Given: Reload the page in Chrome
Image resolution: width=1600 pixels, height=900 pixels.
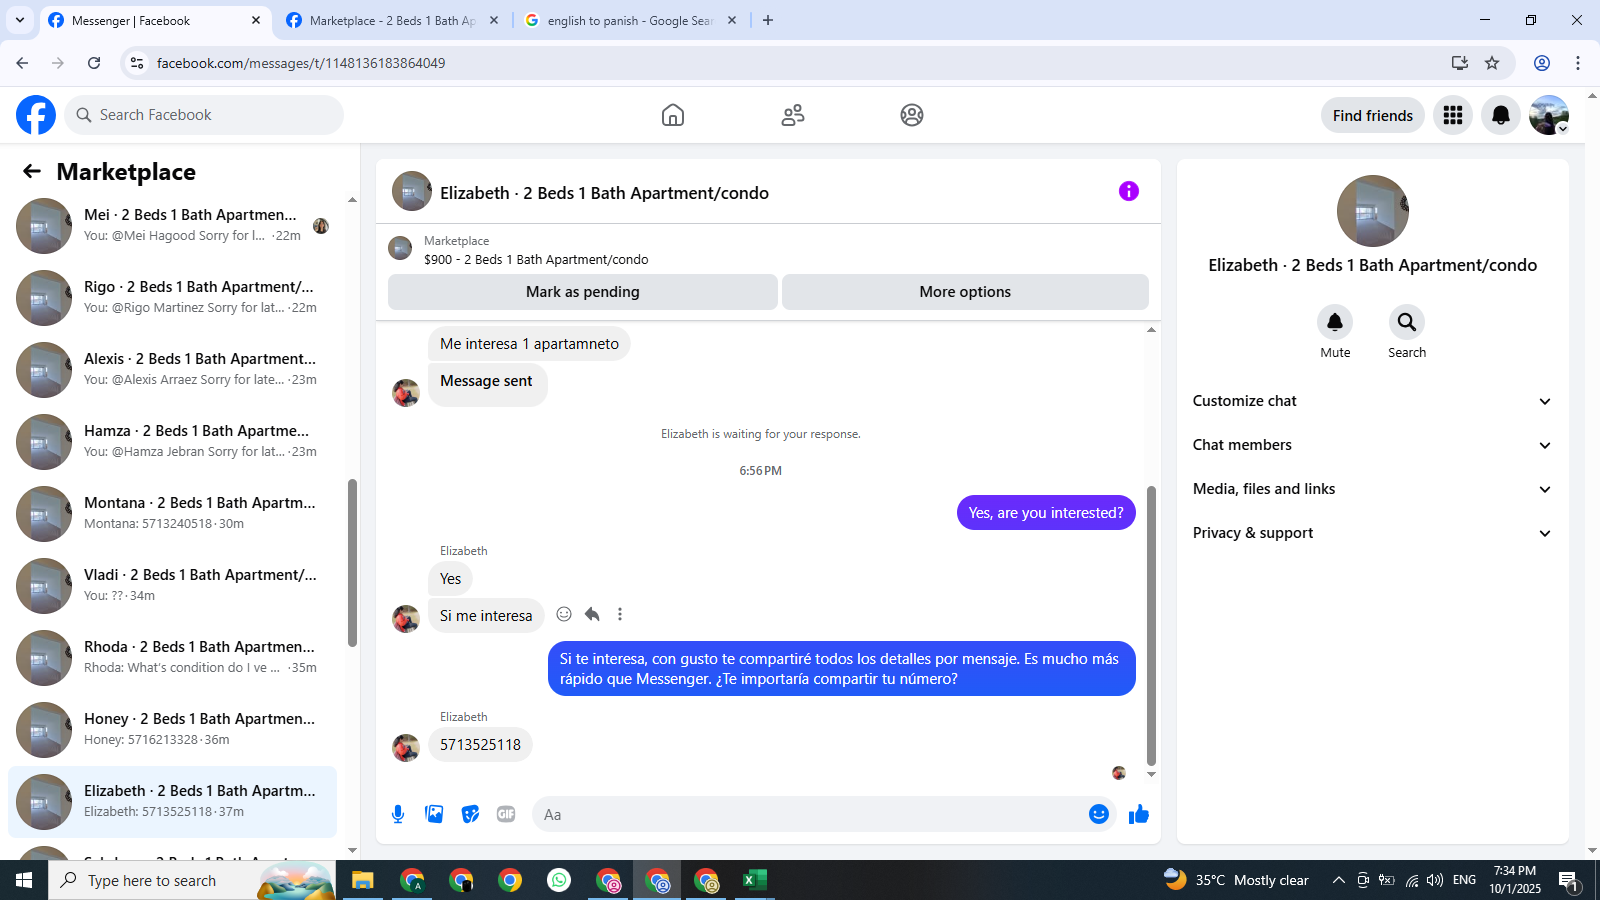Looking at the screenshot, I should click(x=94, y=63).
